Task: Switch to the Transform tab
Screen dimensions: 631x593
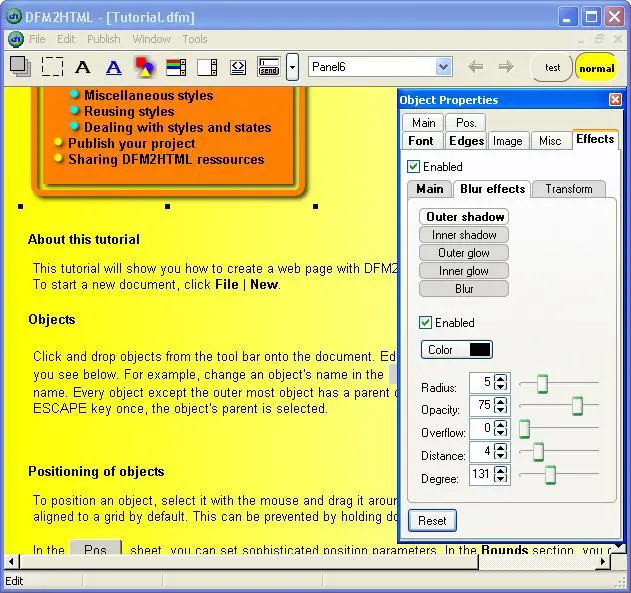Action: [569, 189]
